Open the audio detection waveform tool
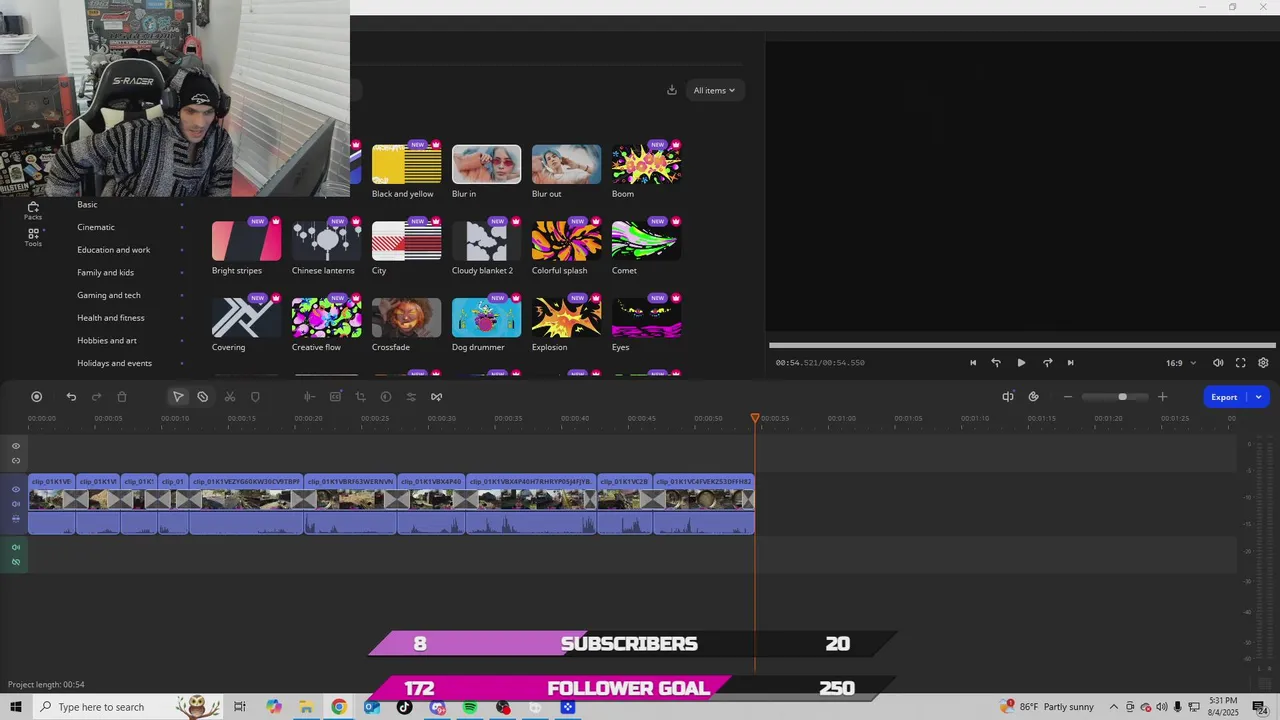 tap(310, 397)
